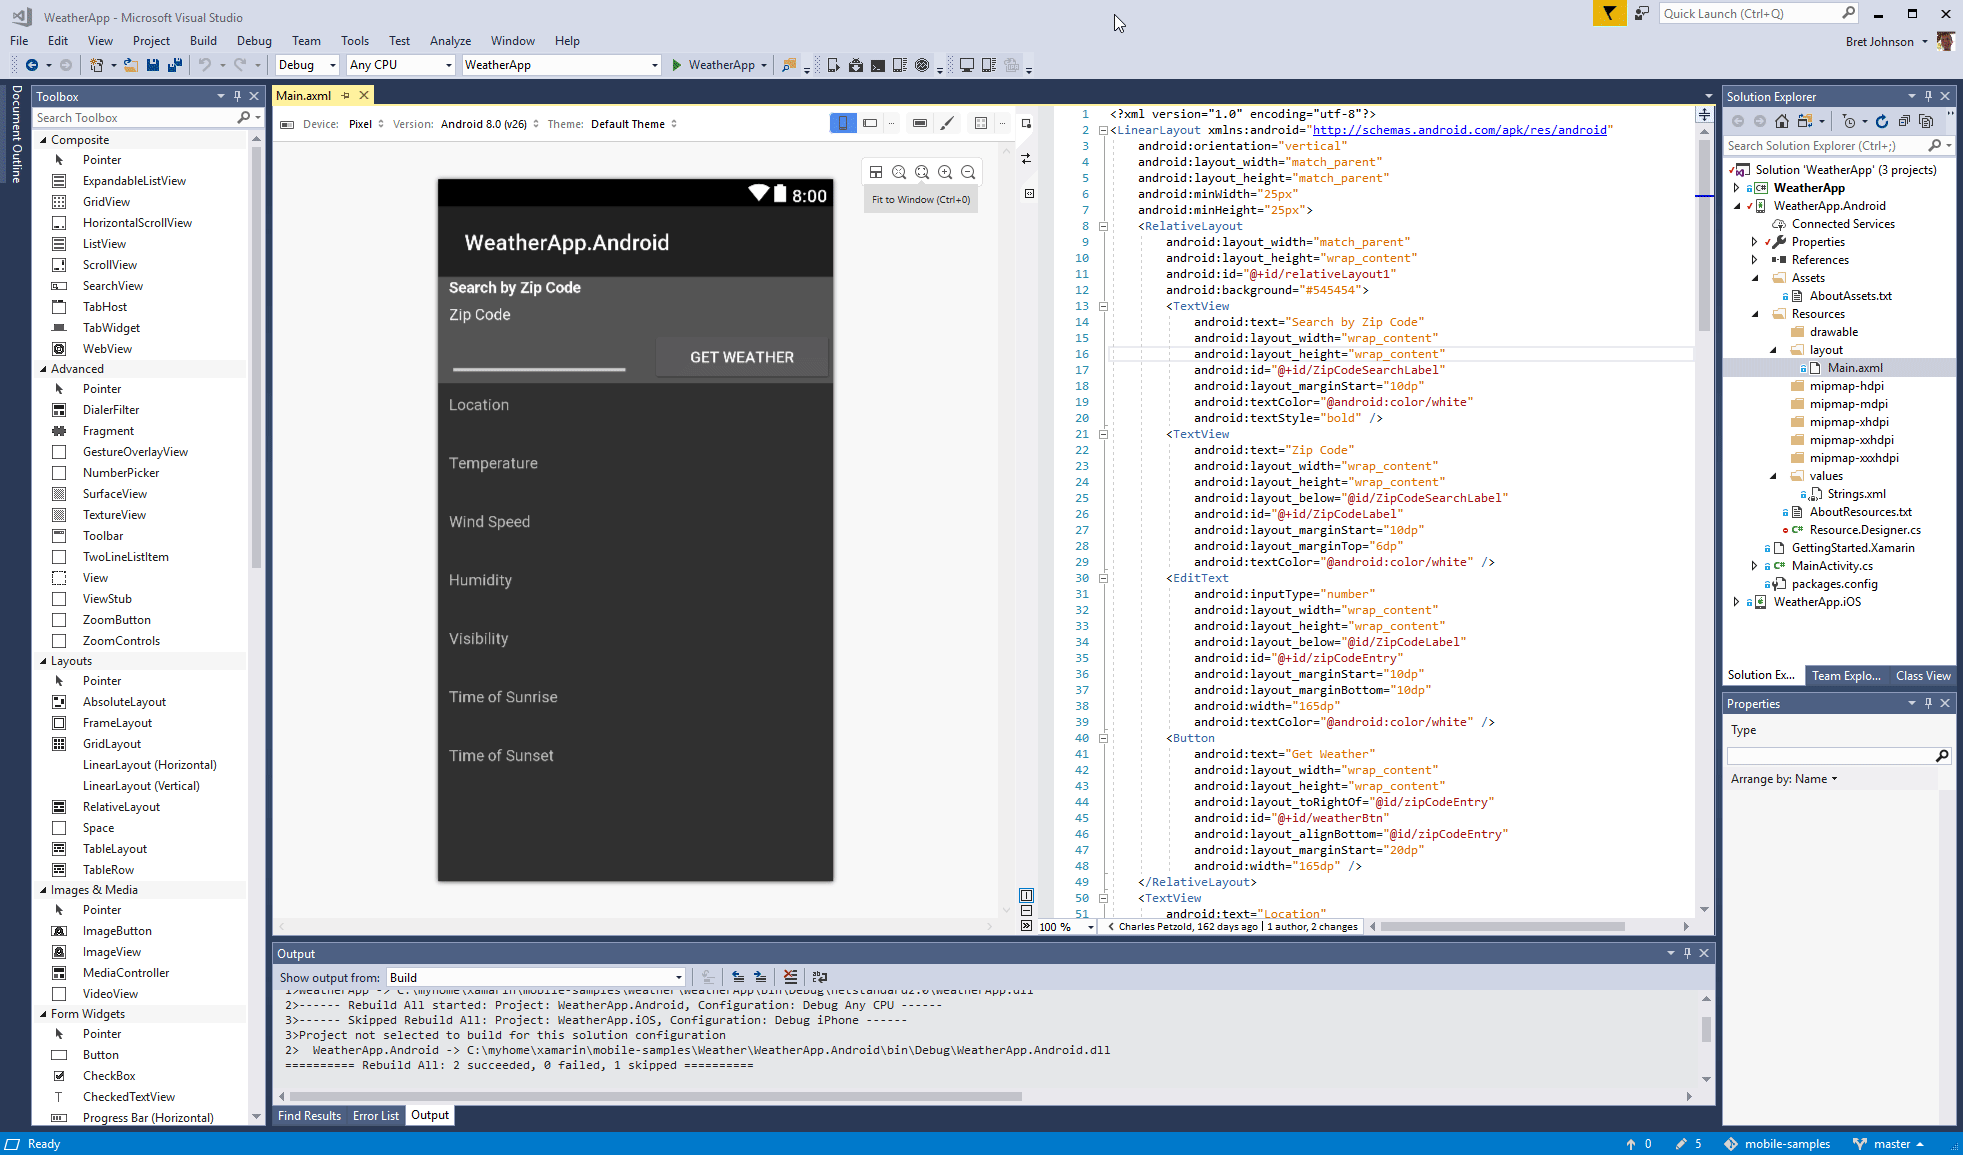
Task: Open the Arrange by Name dropdown in Properties
Action: (x=1784, y=779)
